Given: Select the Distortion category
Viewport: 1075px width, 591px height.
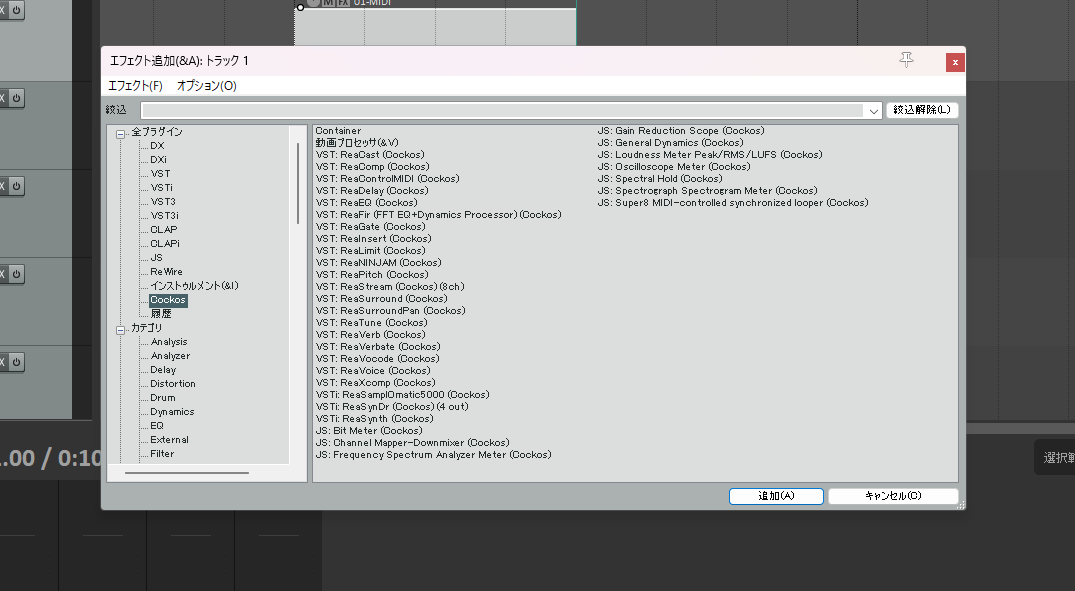Looking at the screenshot, I should 173,384.
